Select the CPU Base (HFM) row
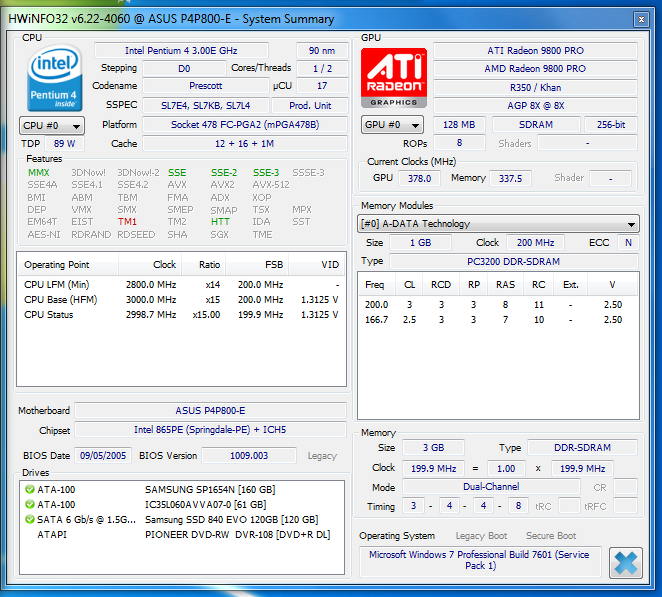The height and width of the screenshot is (597, 662). (x=182, y=300)
